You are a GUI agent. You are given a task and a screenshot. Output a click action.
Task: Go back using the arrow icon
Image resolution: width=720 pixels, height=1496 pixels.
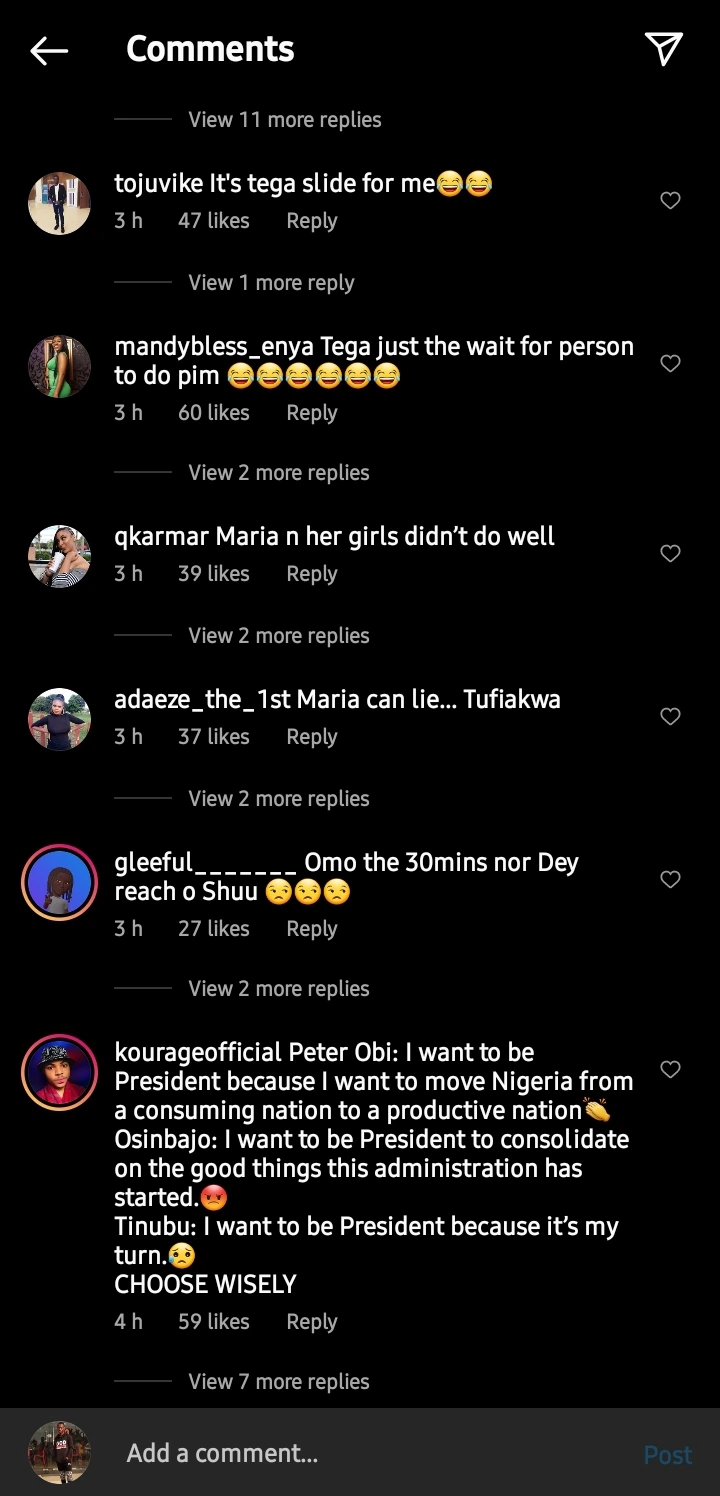49,50
